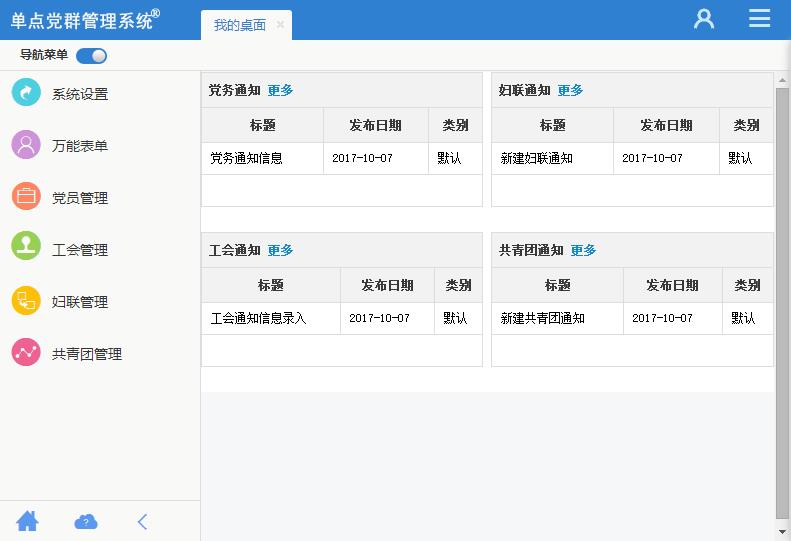The image size is (791, 541).
Task: Open cloud help icon
Action: tap(86, 522)
